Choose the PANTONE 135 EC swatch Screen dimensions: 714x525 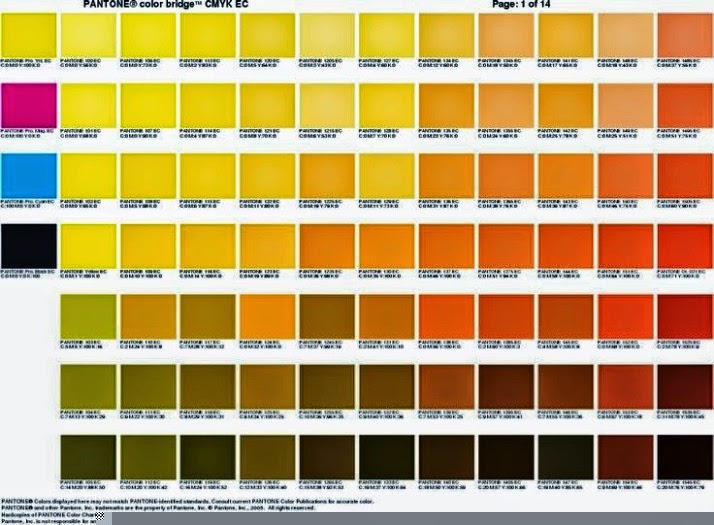(446, 105)
